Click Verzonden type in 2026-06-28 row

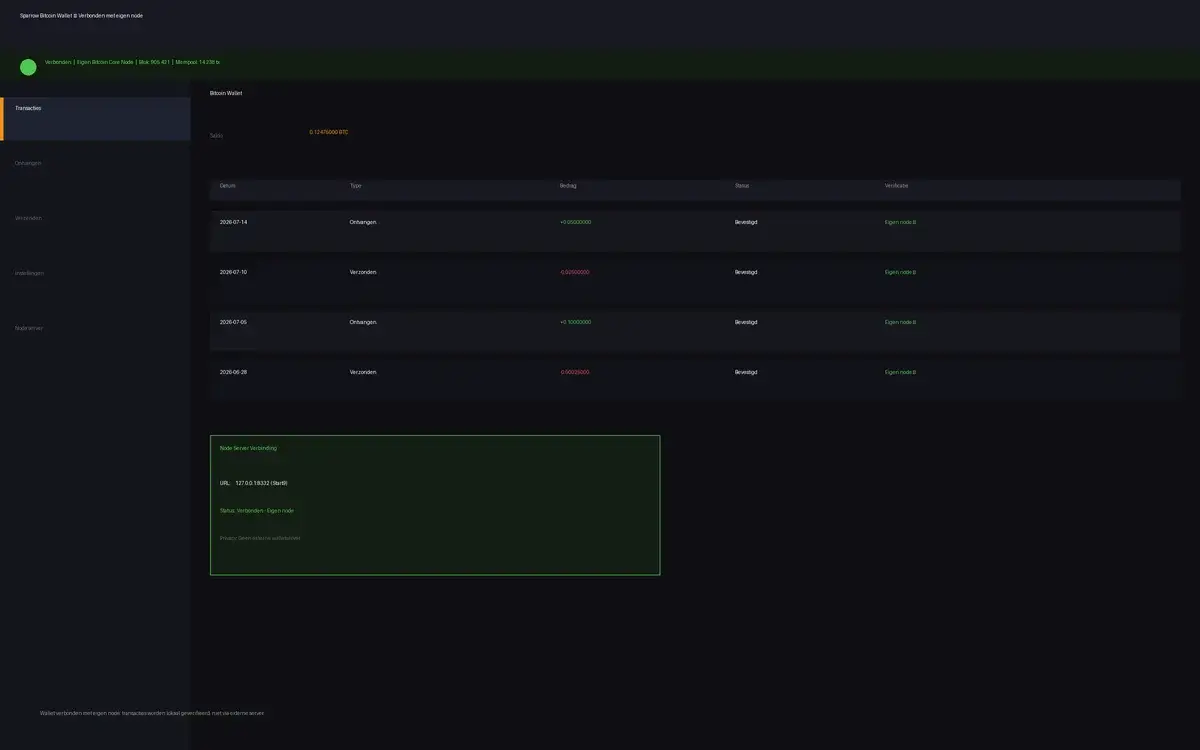pos(363,372)
